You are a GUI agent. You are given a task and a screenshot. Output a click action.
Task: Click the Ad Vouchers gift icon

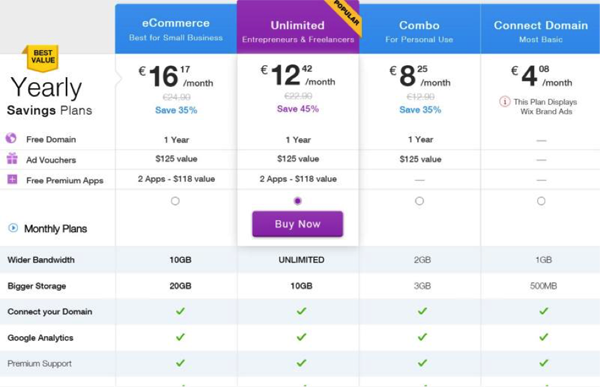12,158
